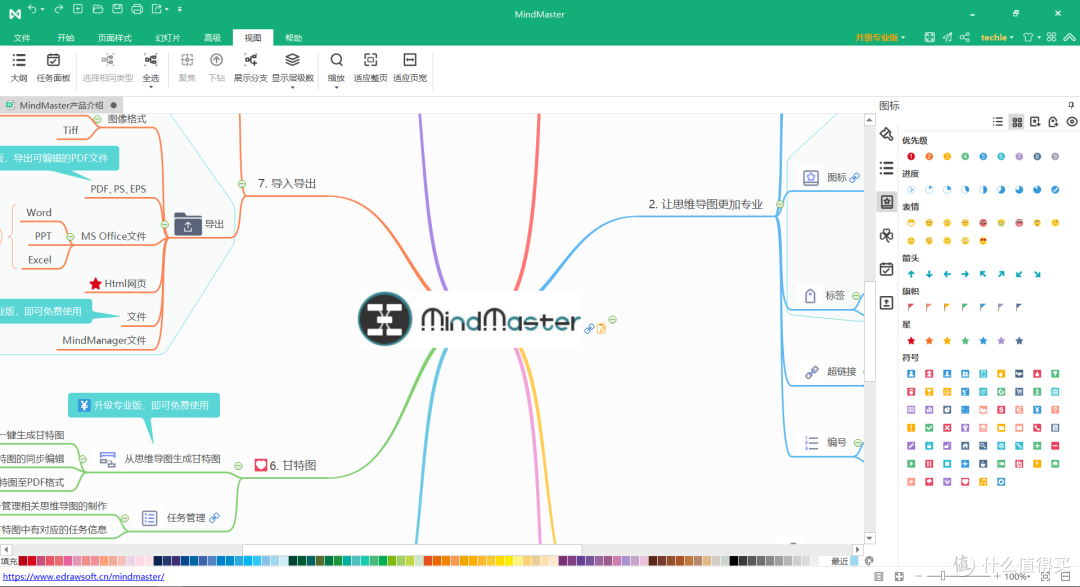Open the clipart clover side panel
The width and height of the screenshot is (1080, 587).
886,236
